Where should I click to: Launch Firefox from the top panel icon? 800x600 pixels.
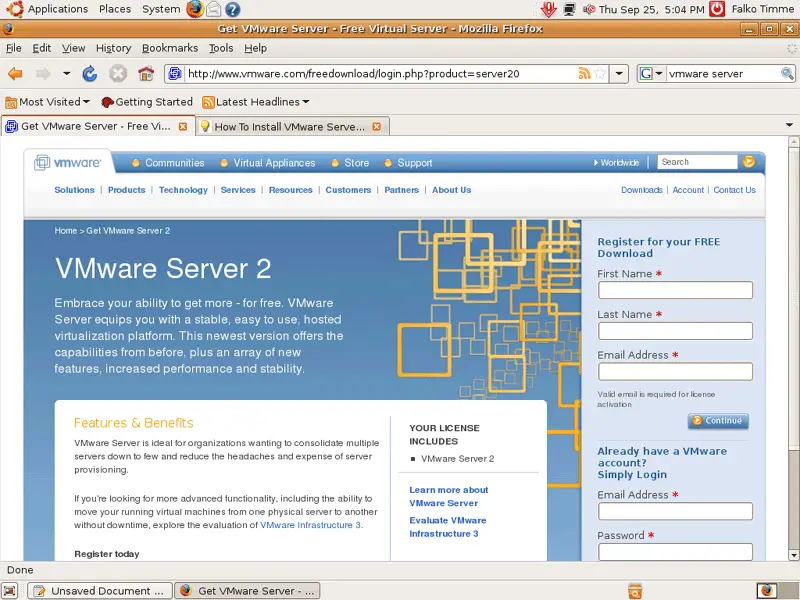[195, 9]
